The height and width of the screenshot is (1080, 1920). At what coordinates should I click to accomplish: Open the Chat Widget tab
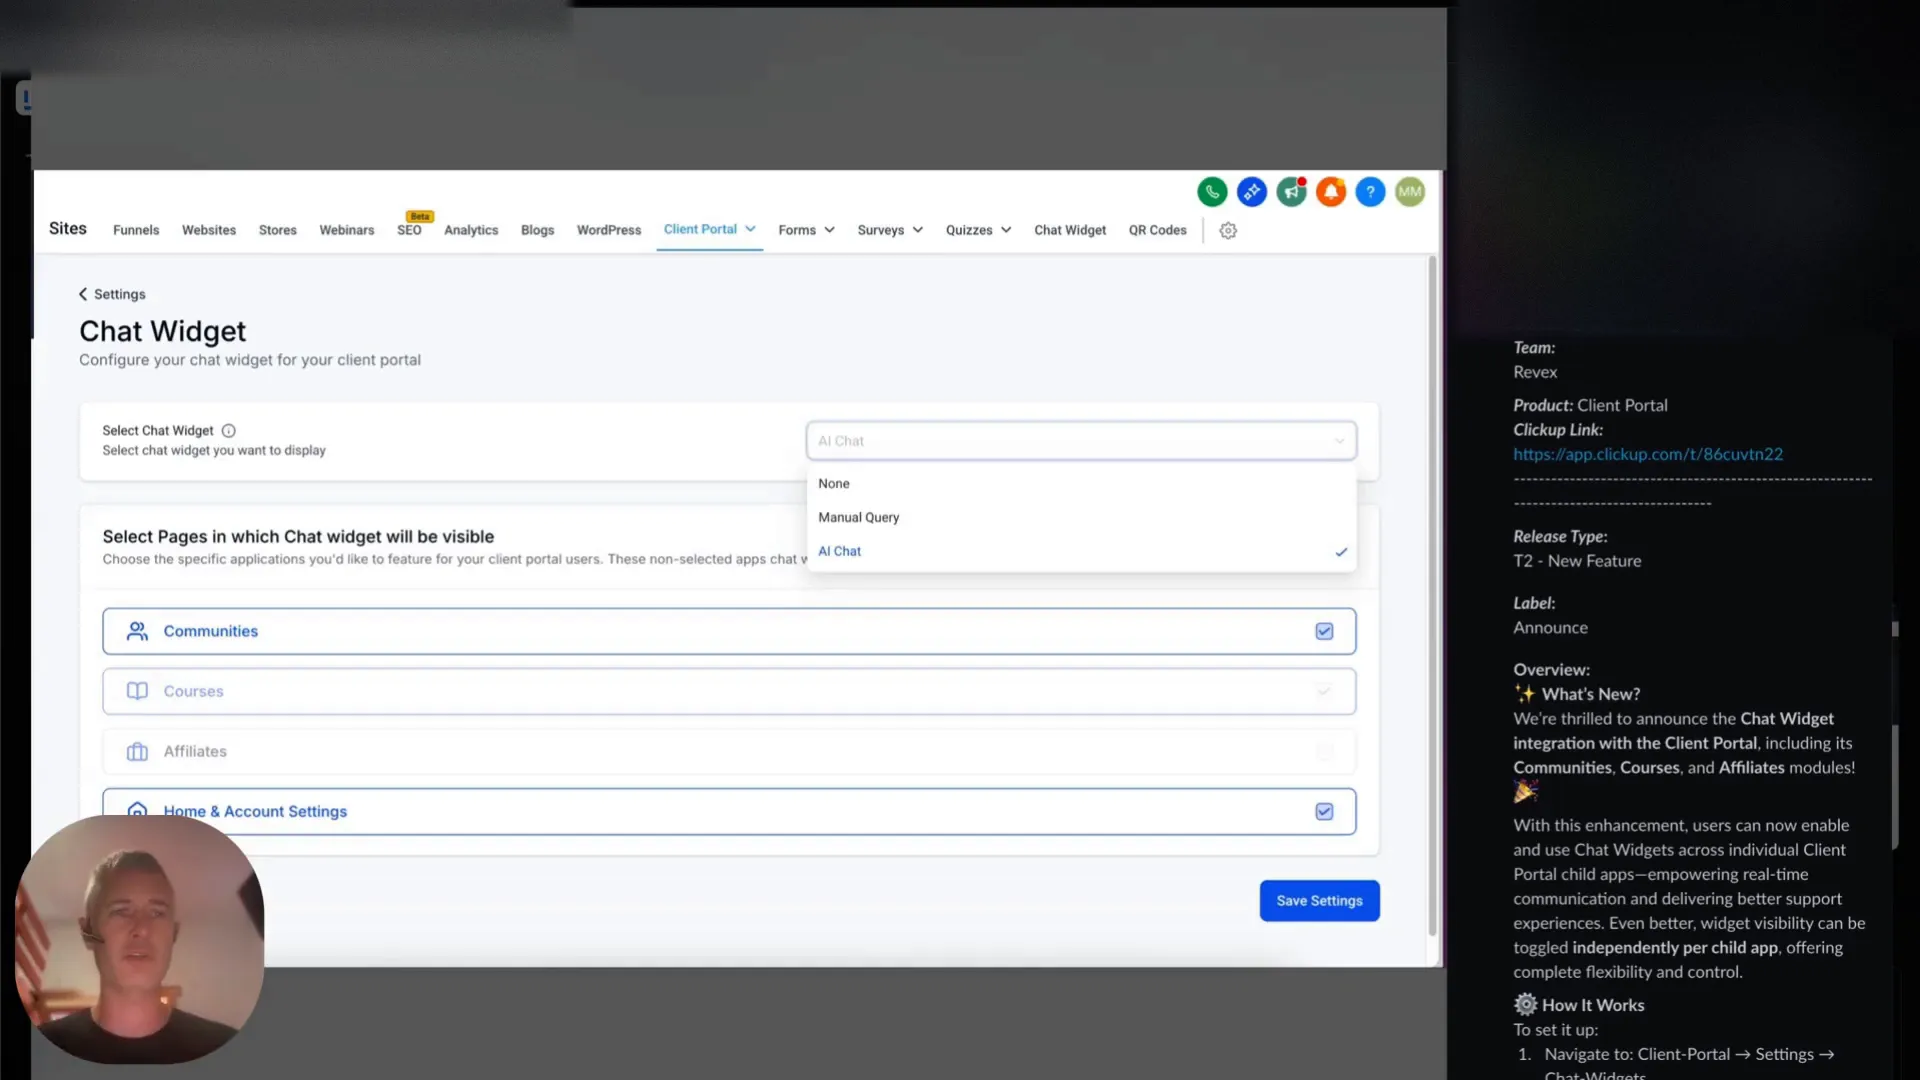point(1070,230)
